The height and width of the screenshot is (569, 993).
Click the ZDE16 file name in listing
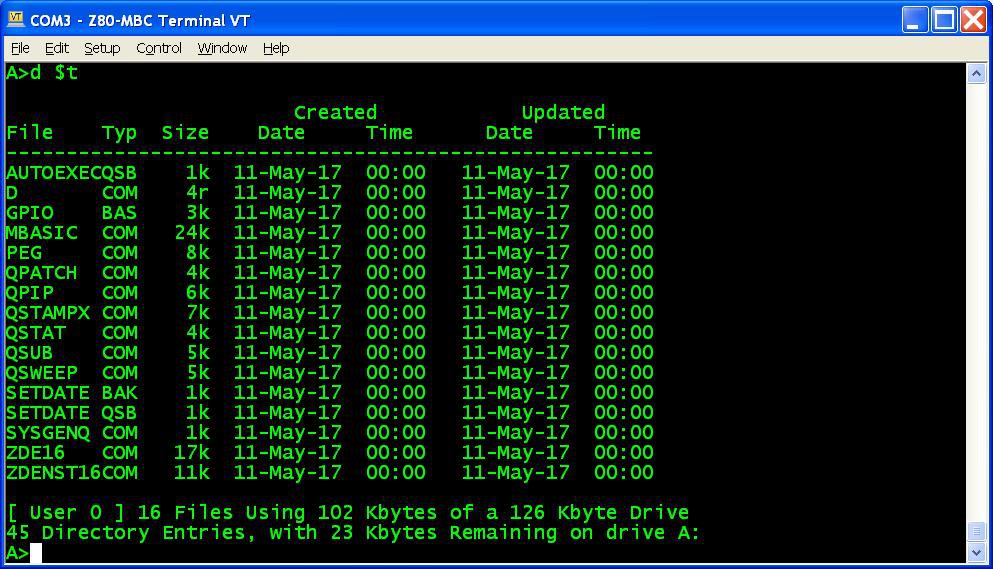(35, 452)
